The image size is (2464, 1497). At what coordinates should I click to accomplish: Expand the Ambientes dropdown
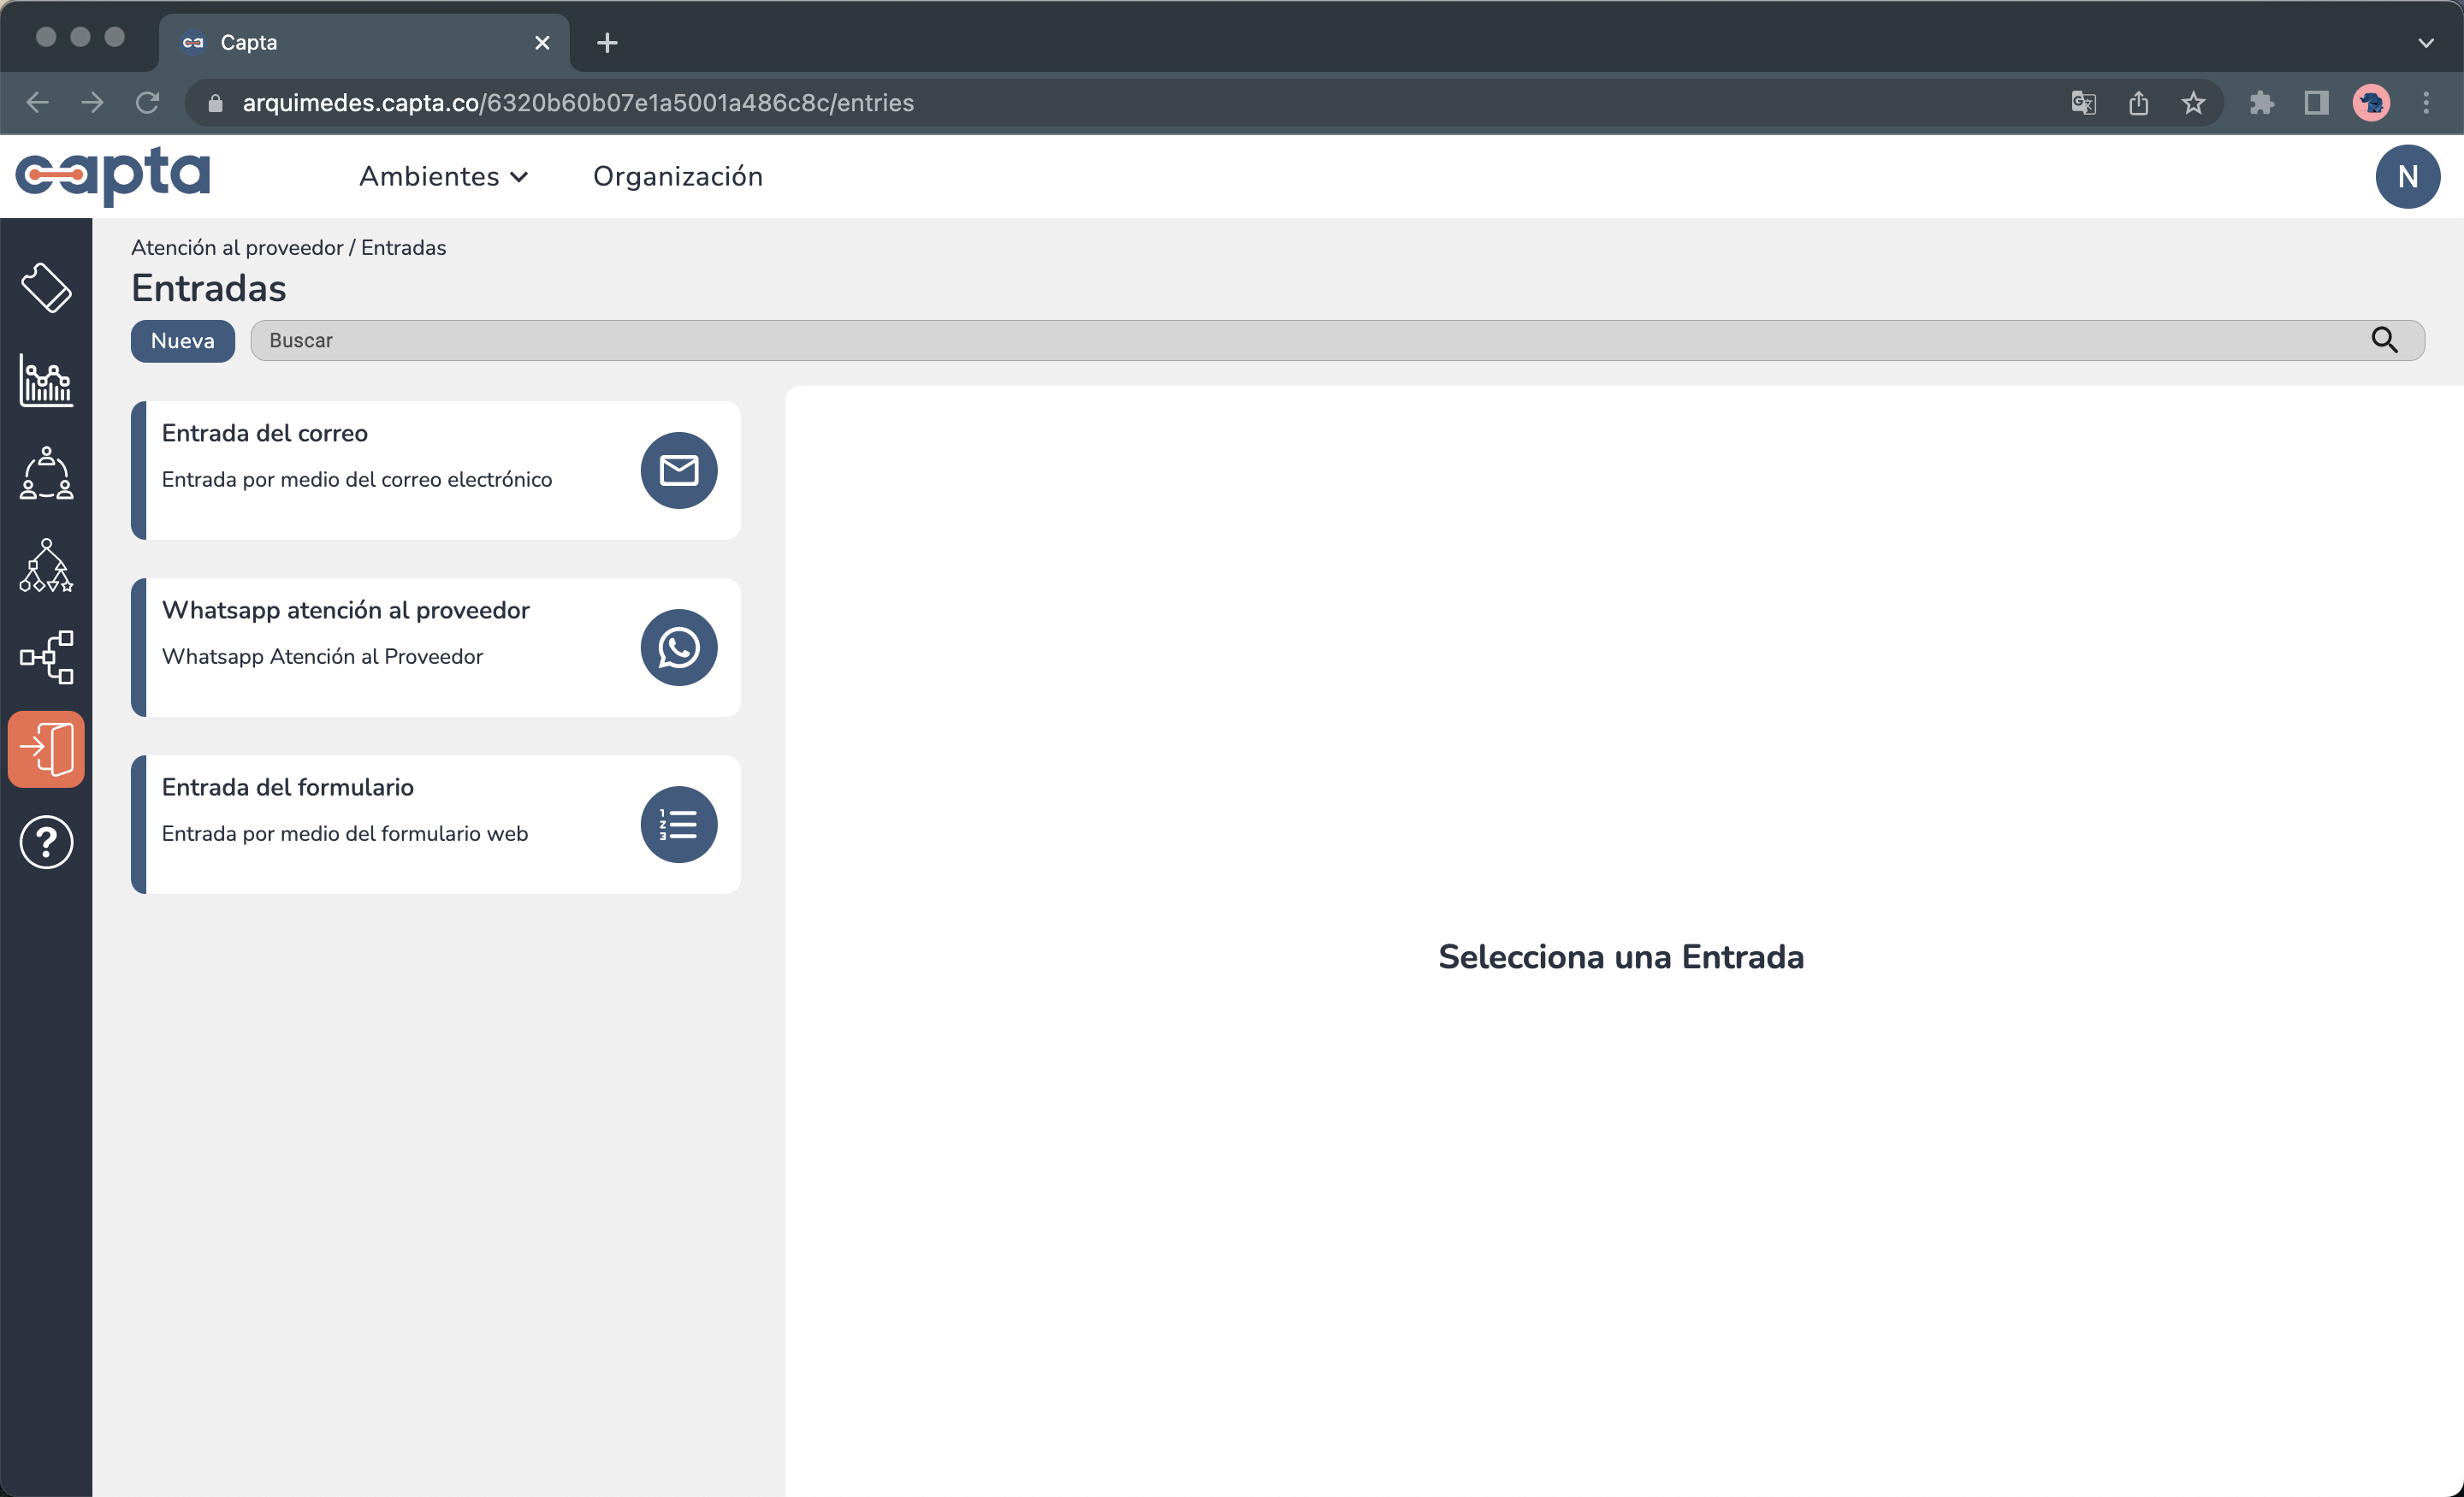[x=443, y=176]
